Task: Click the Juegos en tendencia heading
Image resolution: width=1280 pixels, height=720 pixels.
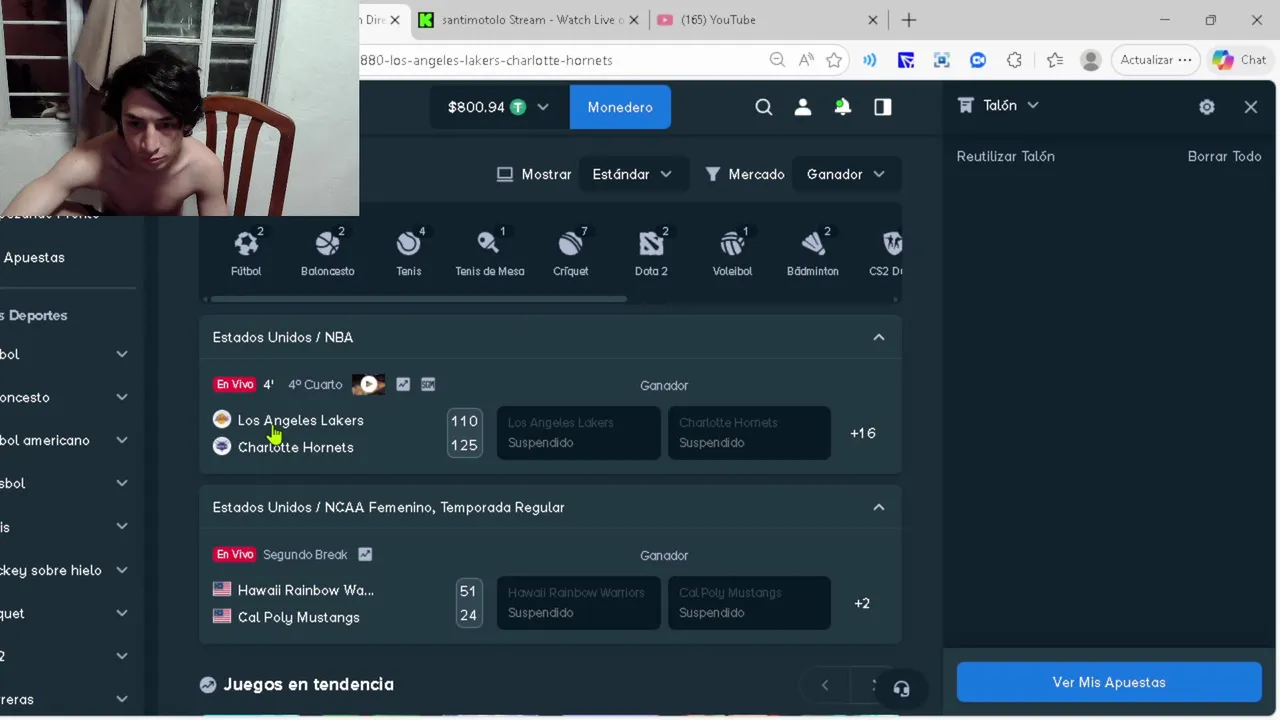Action: (x=309, y=684)
